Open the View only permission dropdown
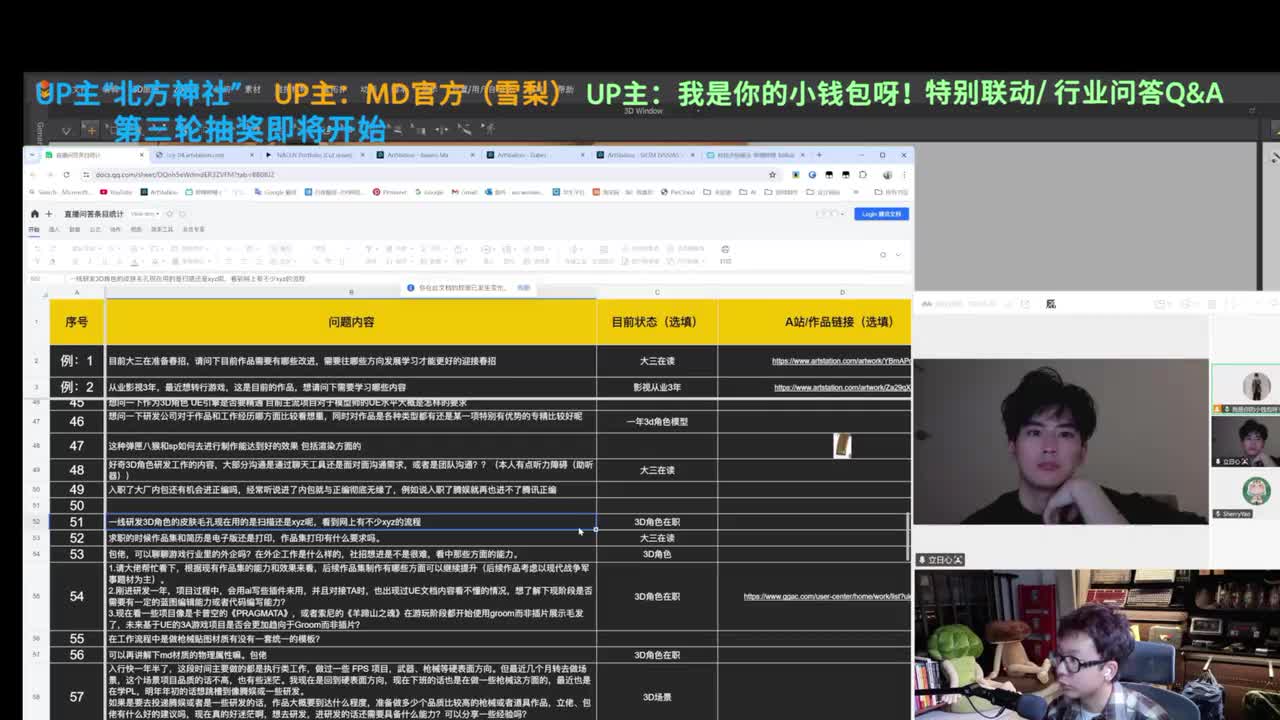Viewport: 1280px width, 720px height. [x=145, y=214]
